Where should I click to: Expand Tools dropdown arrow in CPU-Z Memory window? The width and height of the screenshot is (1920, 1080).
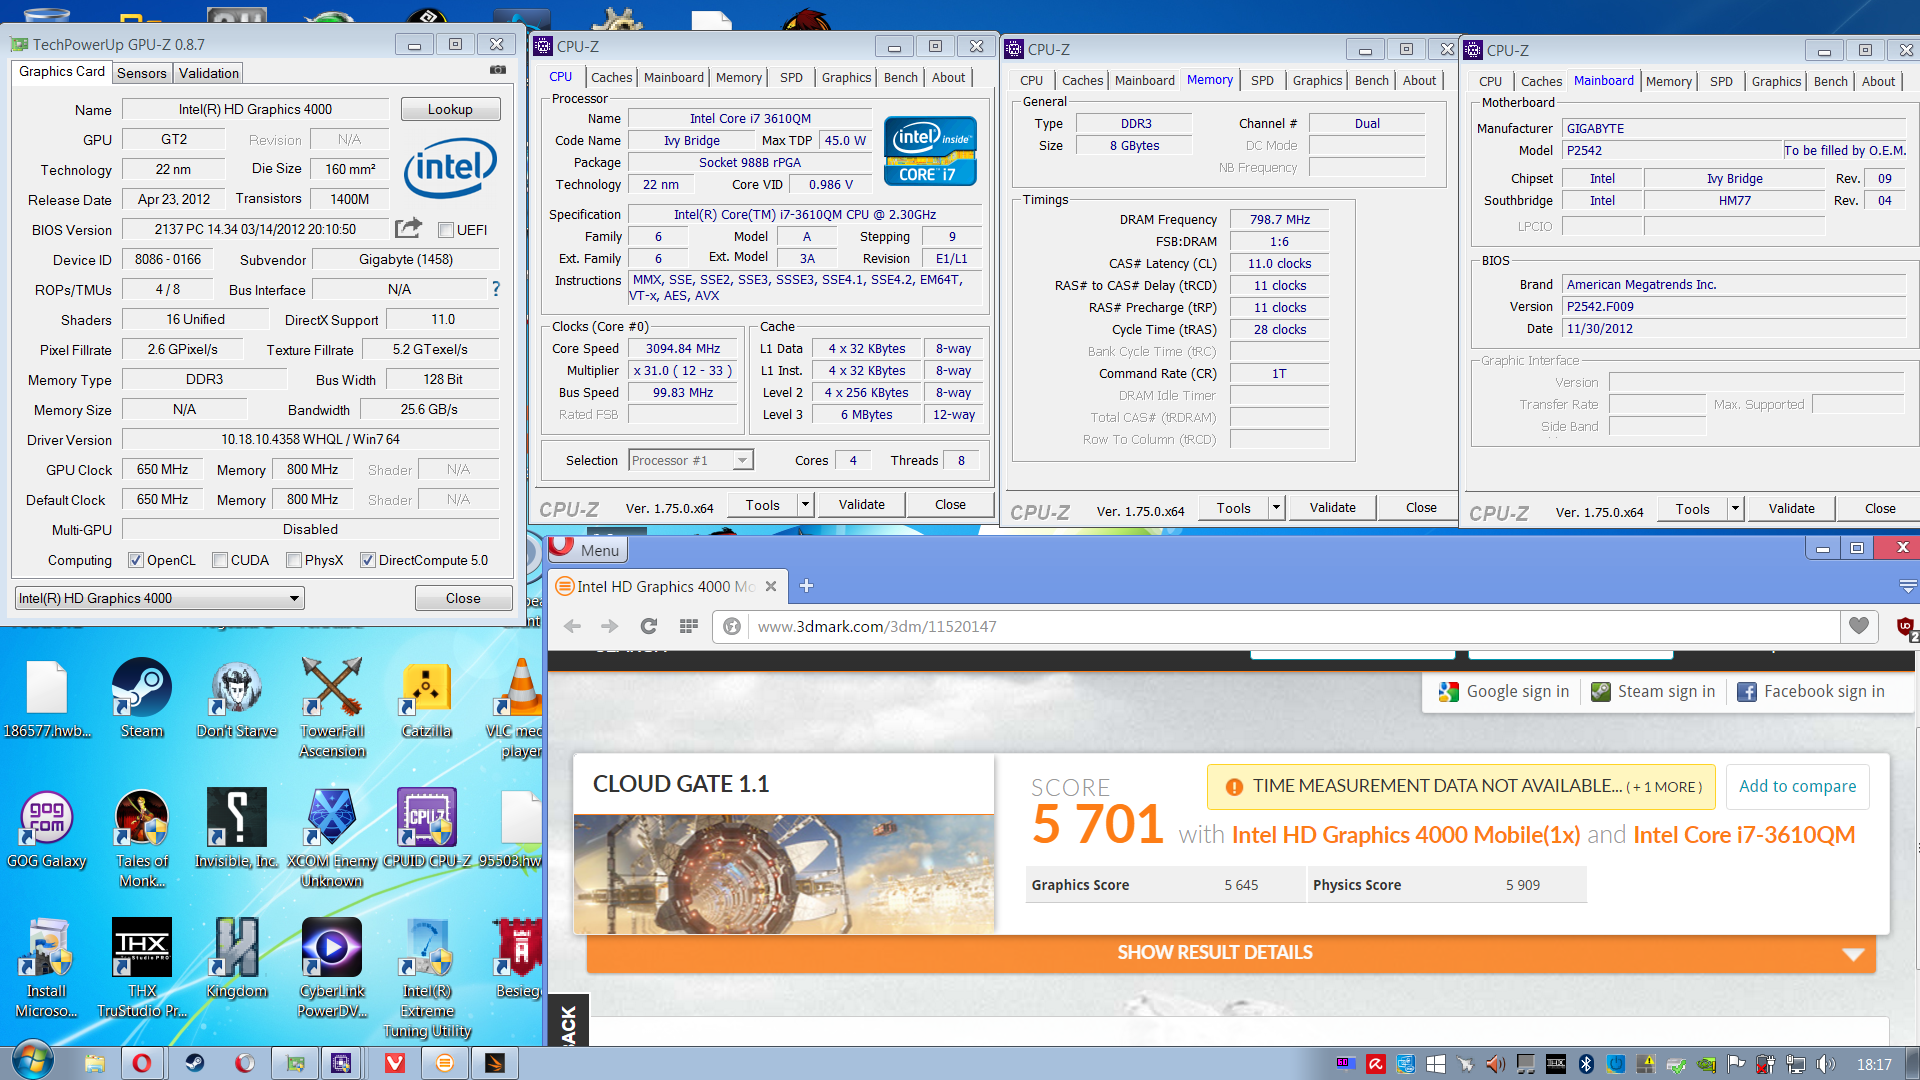(x=1276, y=508)
